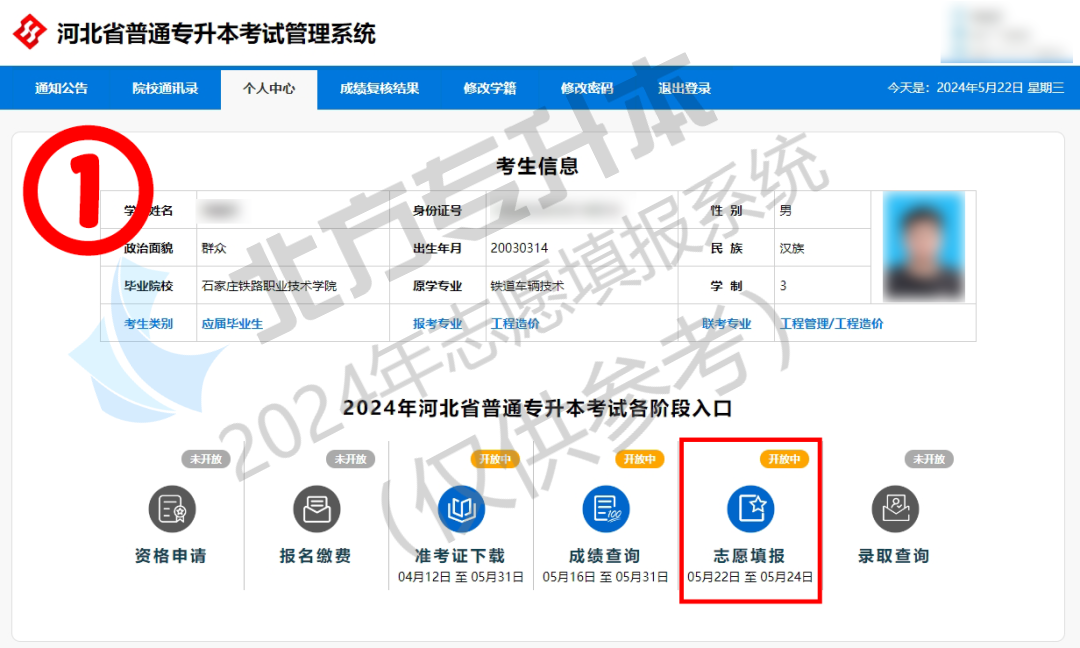
Task: Go to 院校通讯录 in navigation bar
Action: (165, 89)
